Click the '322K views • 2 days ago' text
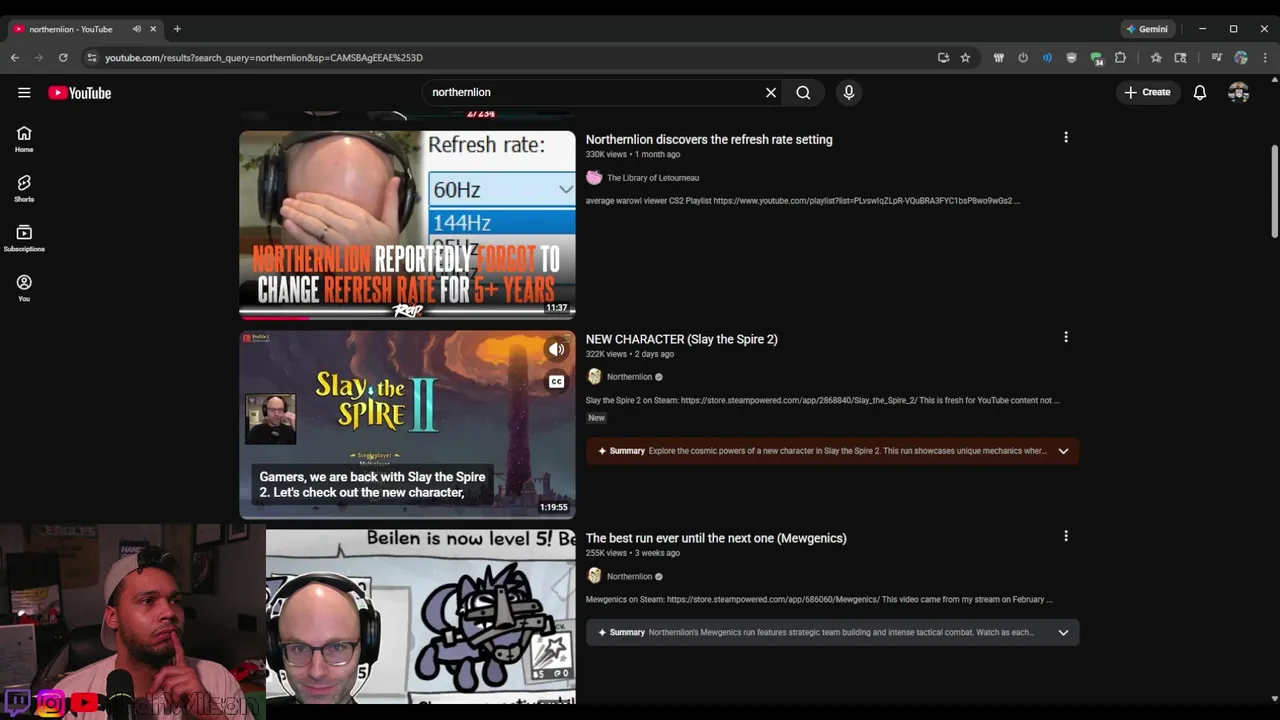 [x=630, y=354]
